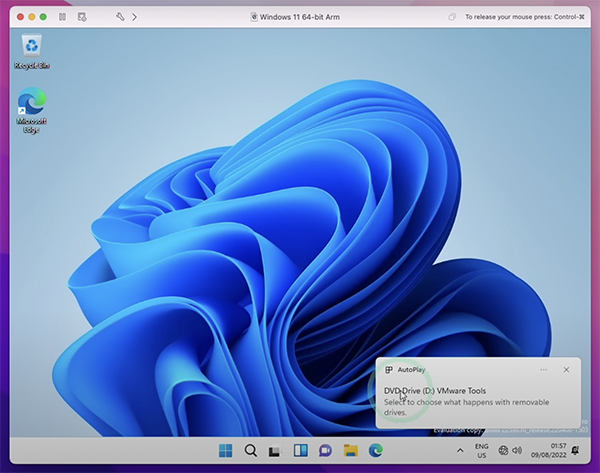
Task: Open the Microsoft Edge desktop shortcut
Action: (x=31, y=110)
